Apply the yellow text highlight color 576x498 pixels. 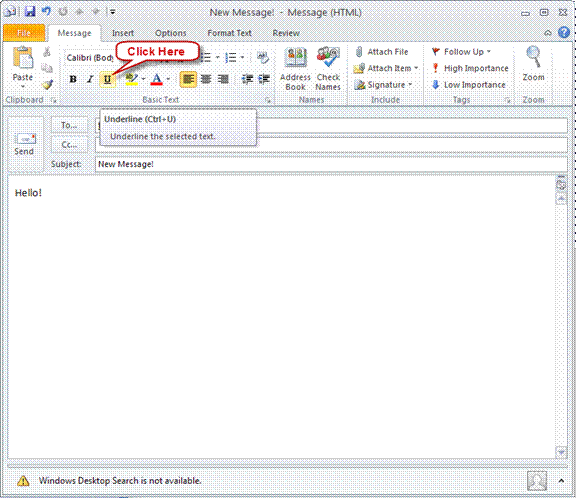132,79
